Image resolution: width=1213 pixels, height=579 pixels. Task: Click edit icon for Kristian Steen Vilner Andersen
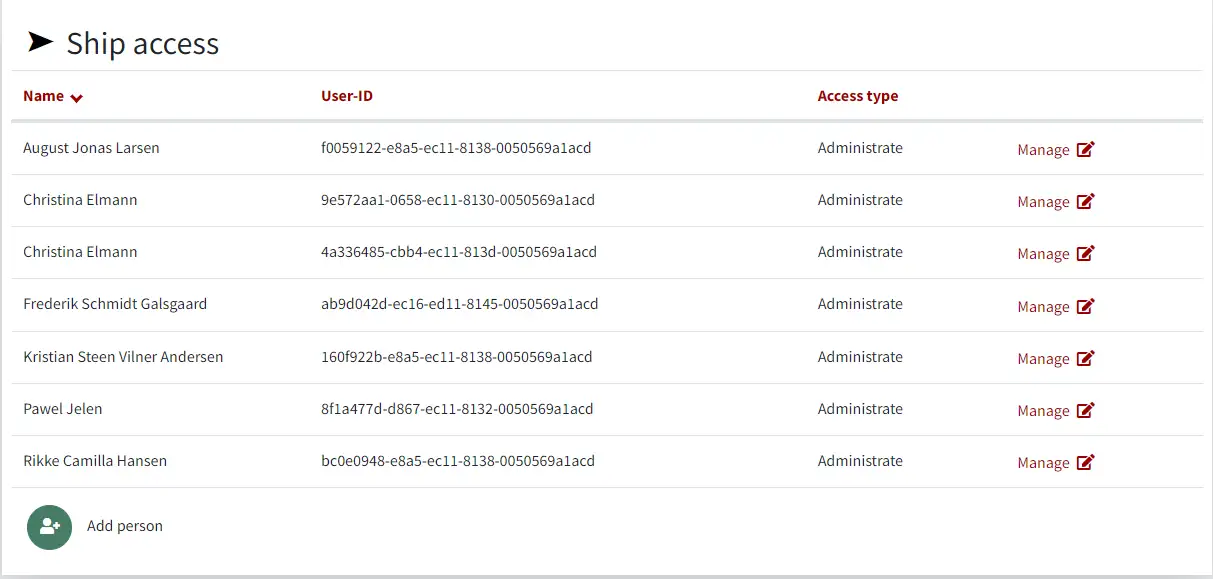1085,359
